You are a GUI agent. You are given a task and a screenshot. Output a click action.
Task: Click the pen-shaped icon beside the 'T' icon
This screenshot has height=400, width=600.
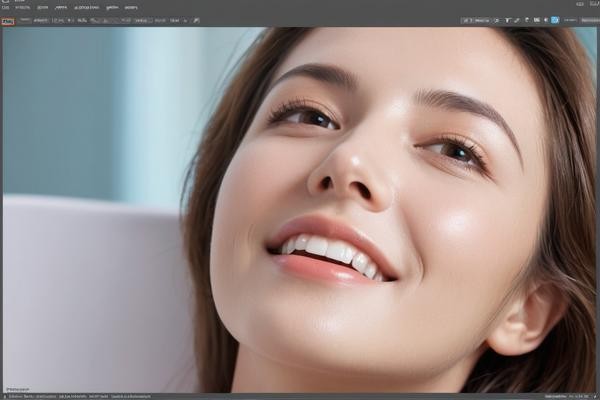coord(518,20)
